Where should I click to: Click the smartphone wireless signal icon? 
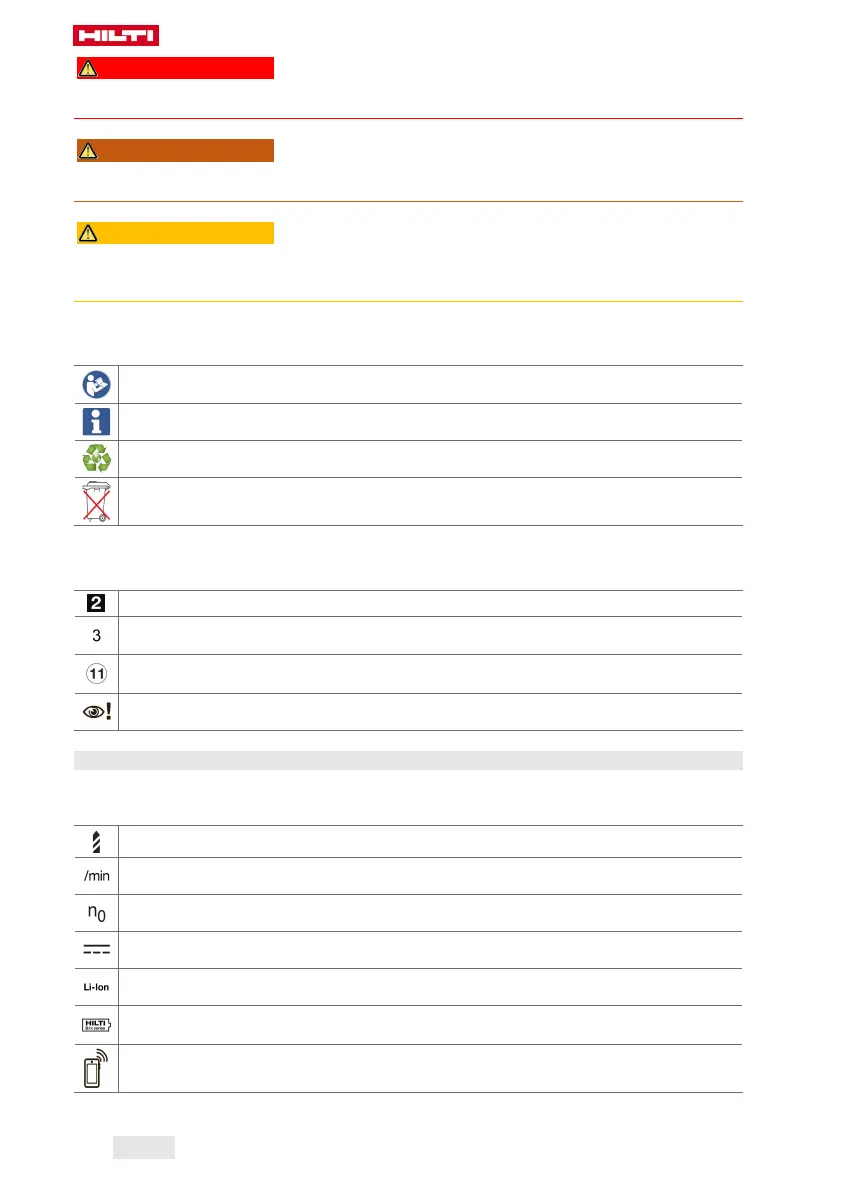96,1069
